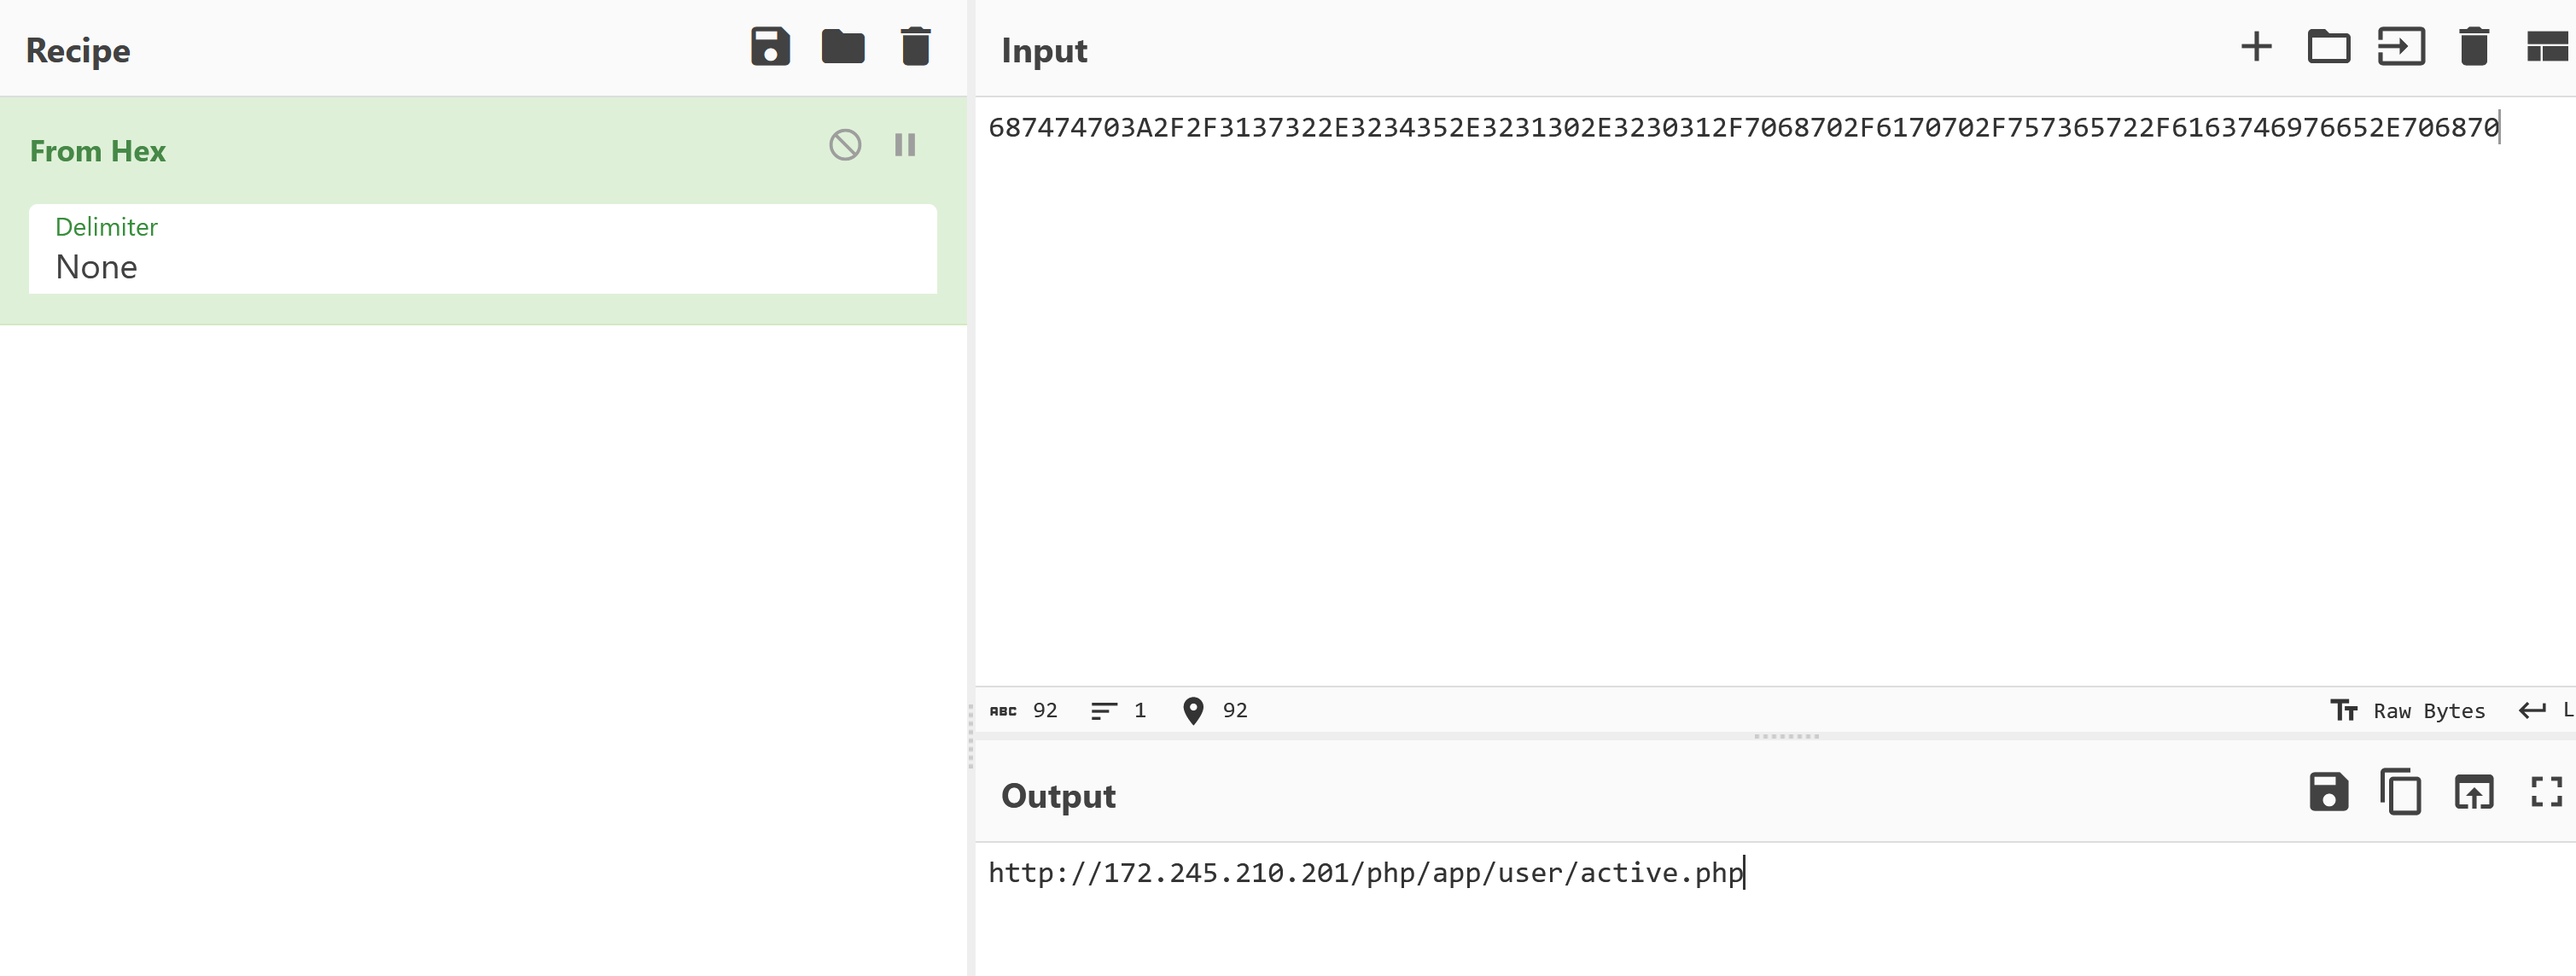This screenshot has width=2576, height=976.
Task: Save output to file
Action: point(2328,792)
